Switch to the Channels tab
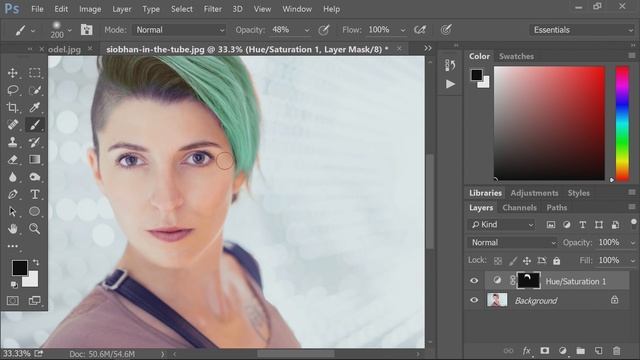The width and height of the screenshot is (640, 360). [519, 208]
